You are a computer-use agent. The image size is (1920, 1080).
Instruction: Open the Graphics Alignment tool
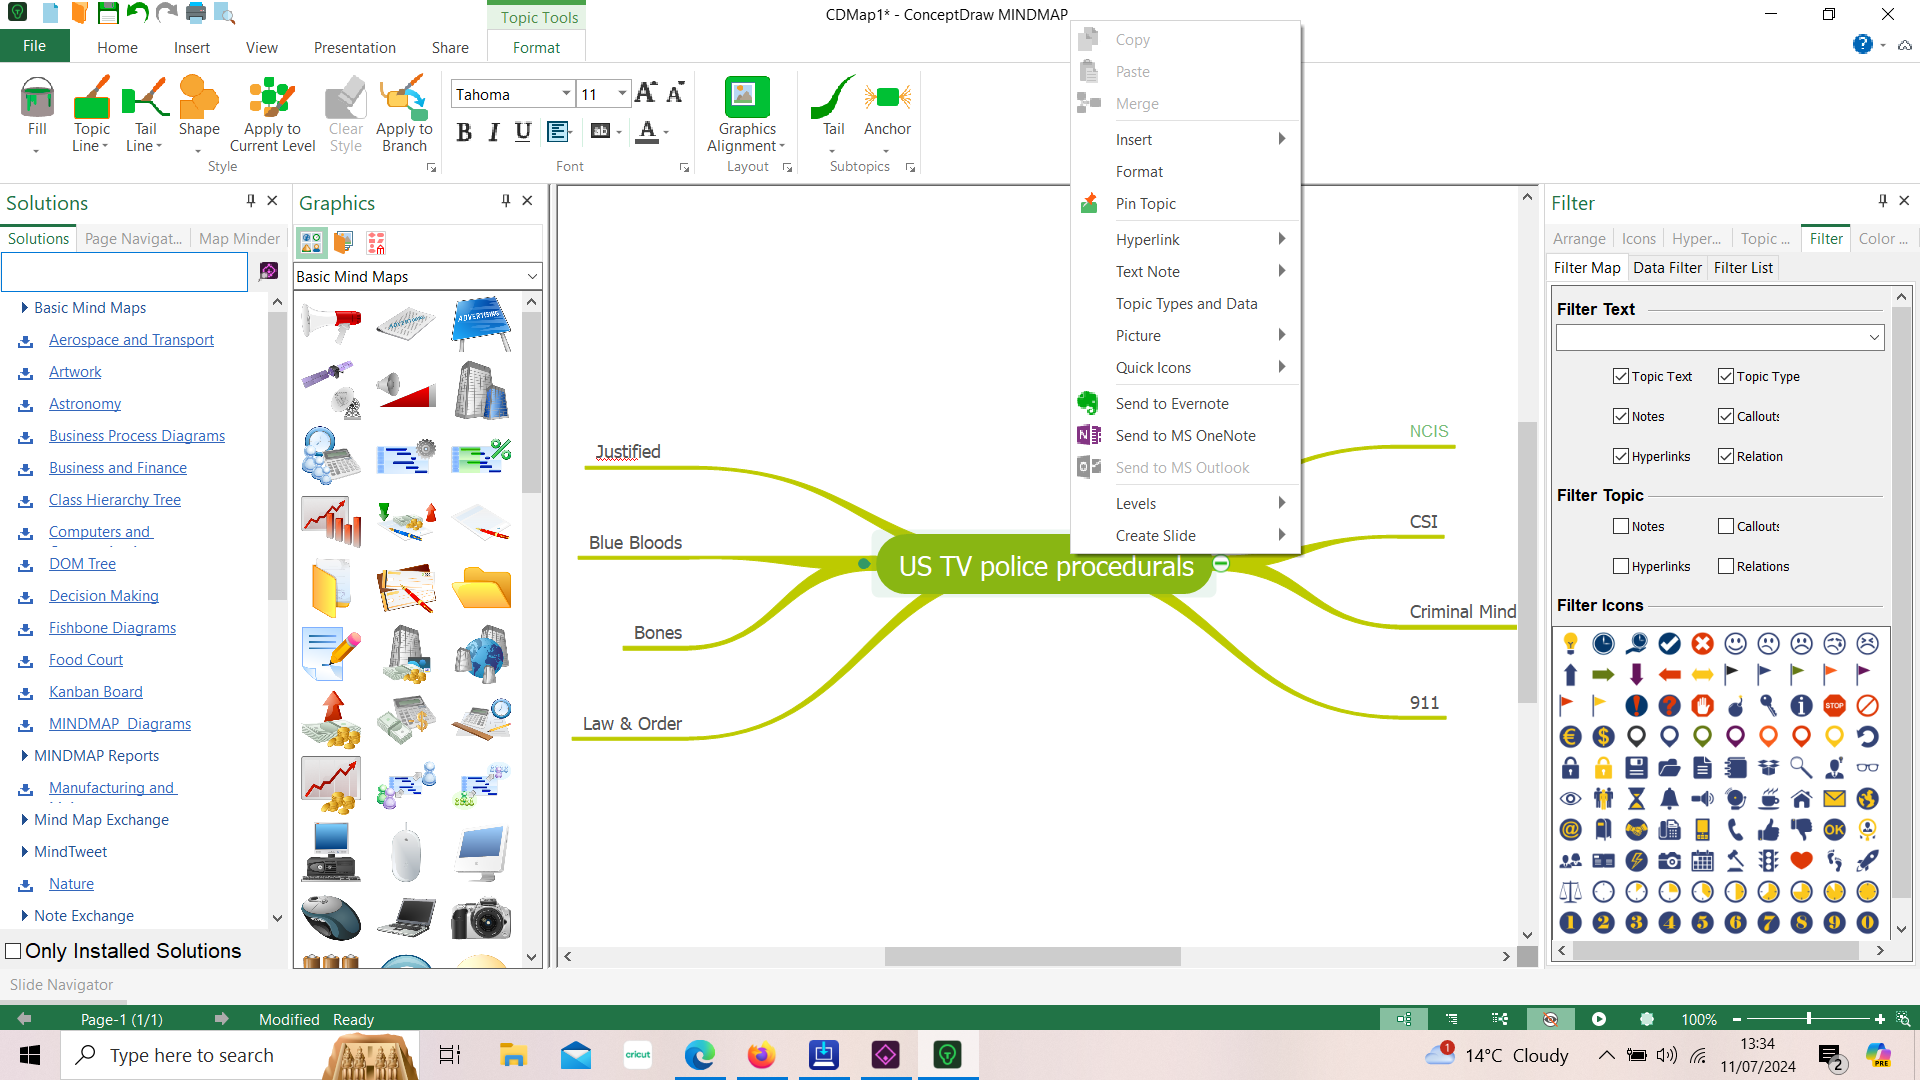point(745,112)
